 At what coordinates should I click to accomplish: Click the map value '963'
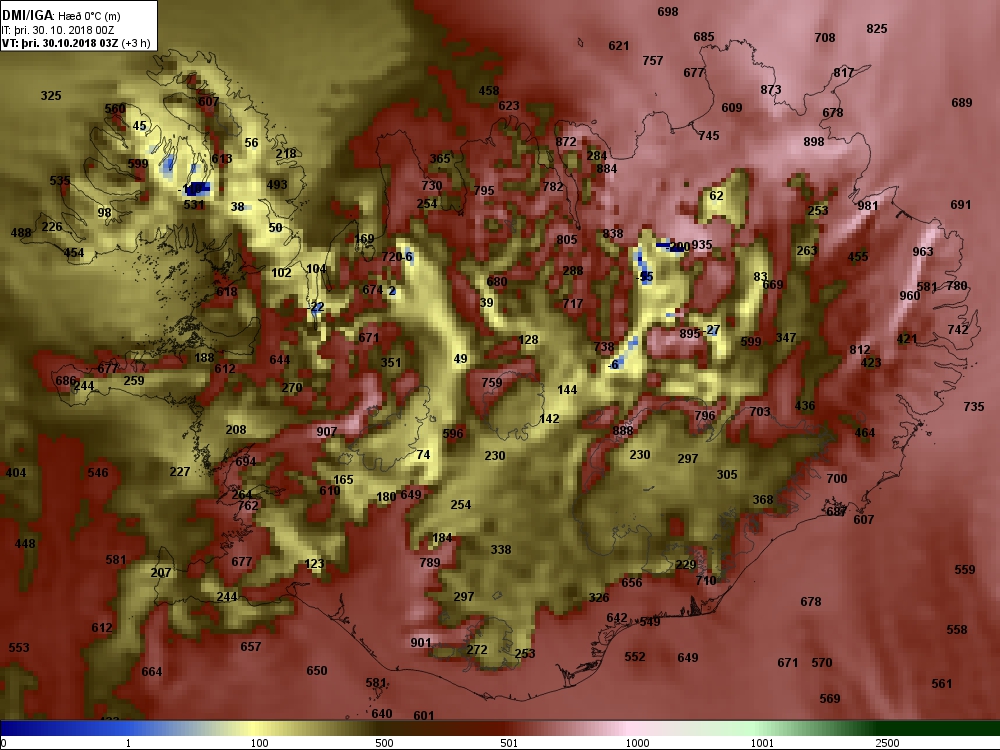(x=923, y=251)
